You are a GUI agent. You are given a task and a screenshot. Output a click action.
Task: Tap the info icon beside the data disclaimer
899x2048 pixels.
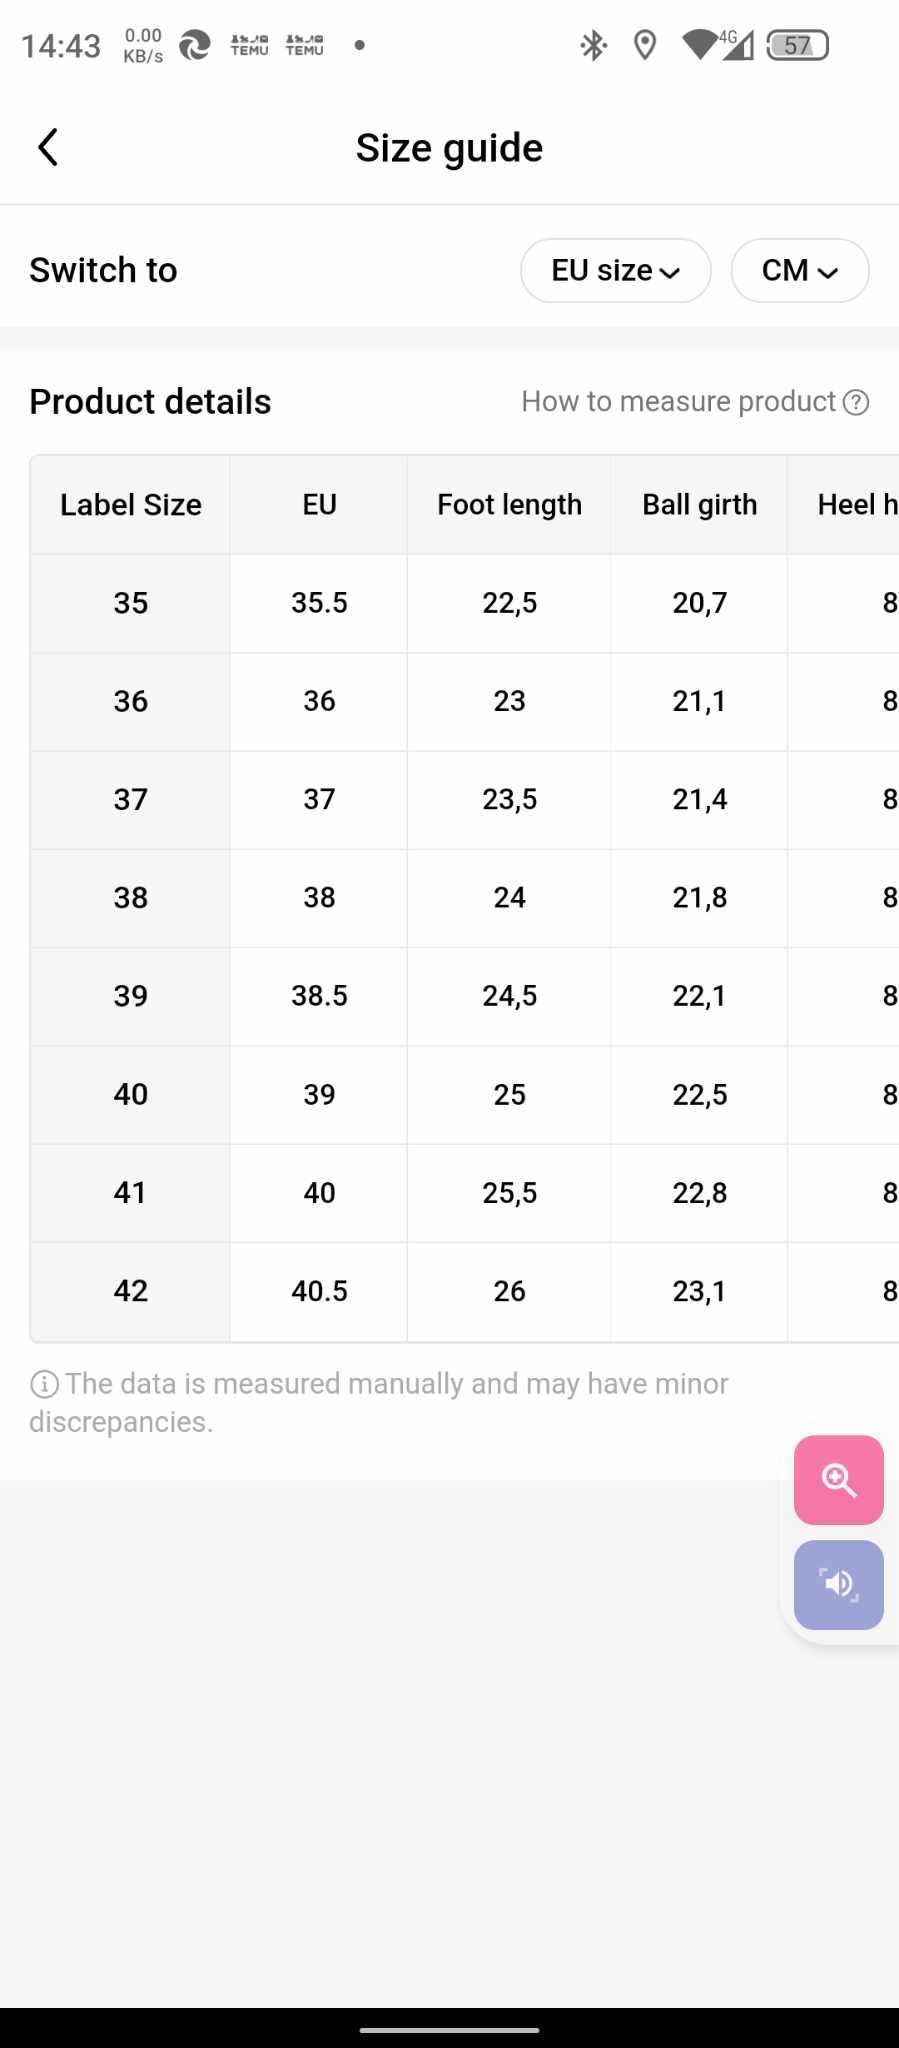[x=44, y=1384]
